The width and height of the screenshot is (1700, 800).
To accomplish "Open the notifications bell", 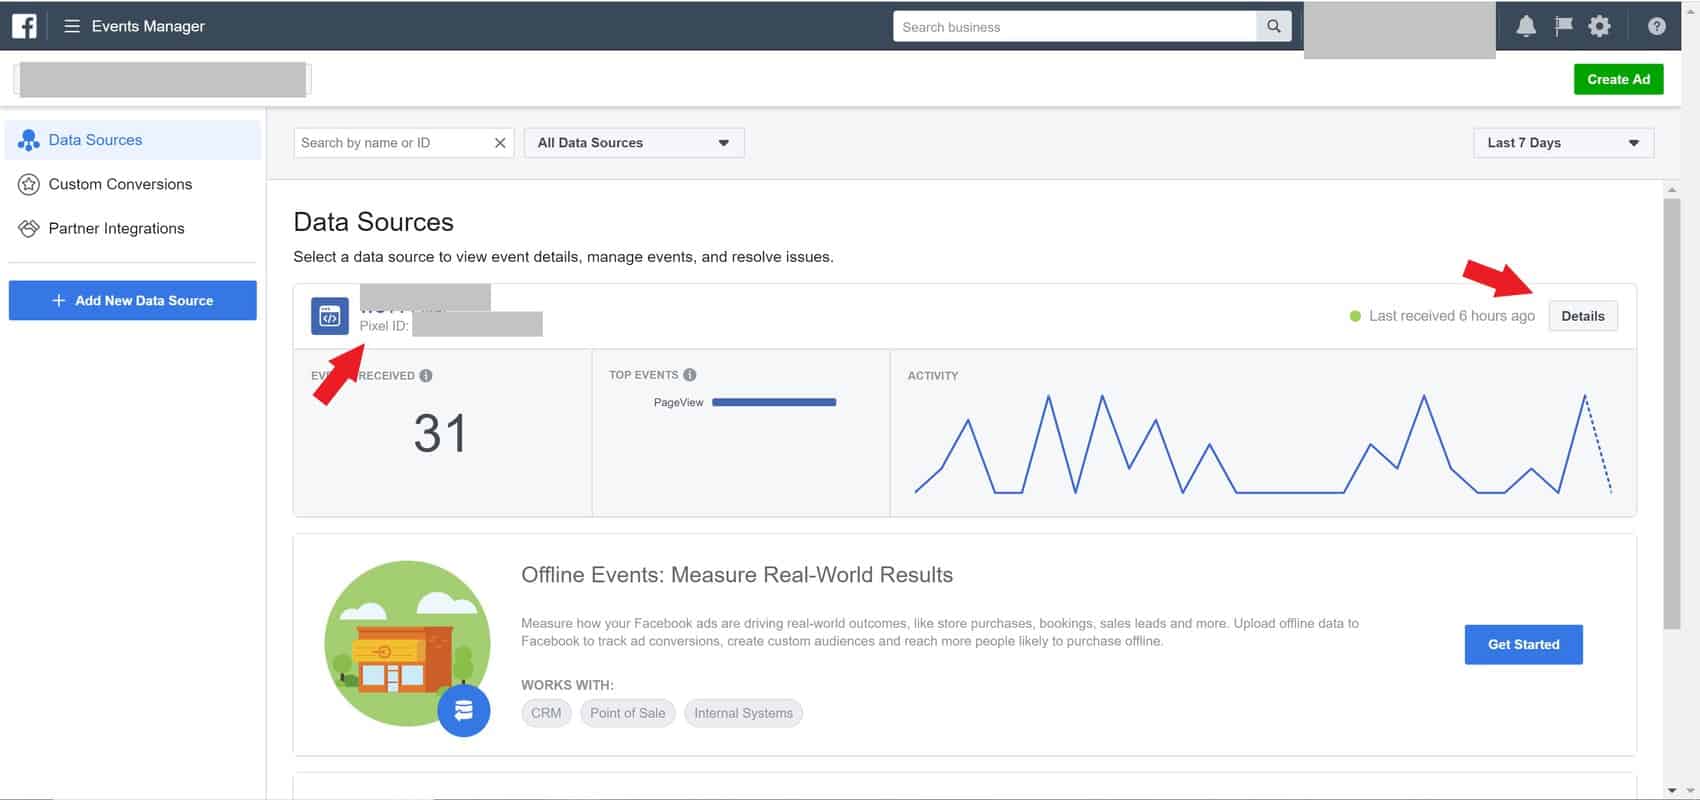I will pyautogui.click(x=1526, y=27).
